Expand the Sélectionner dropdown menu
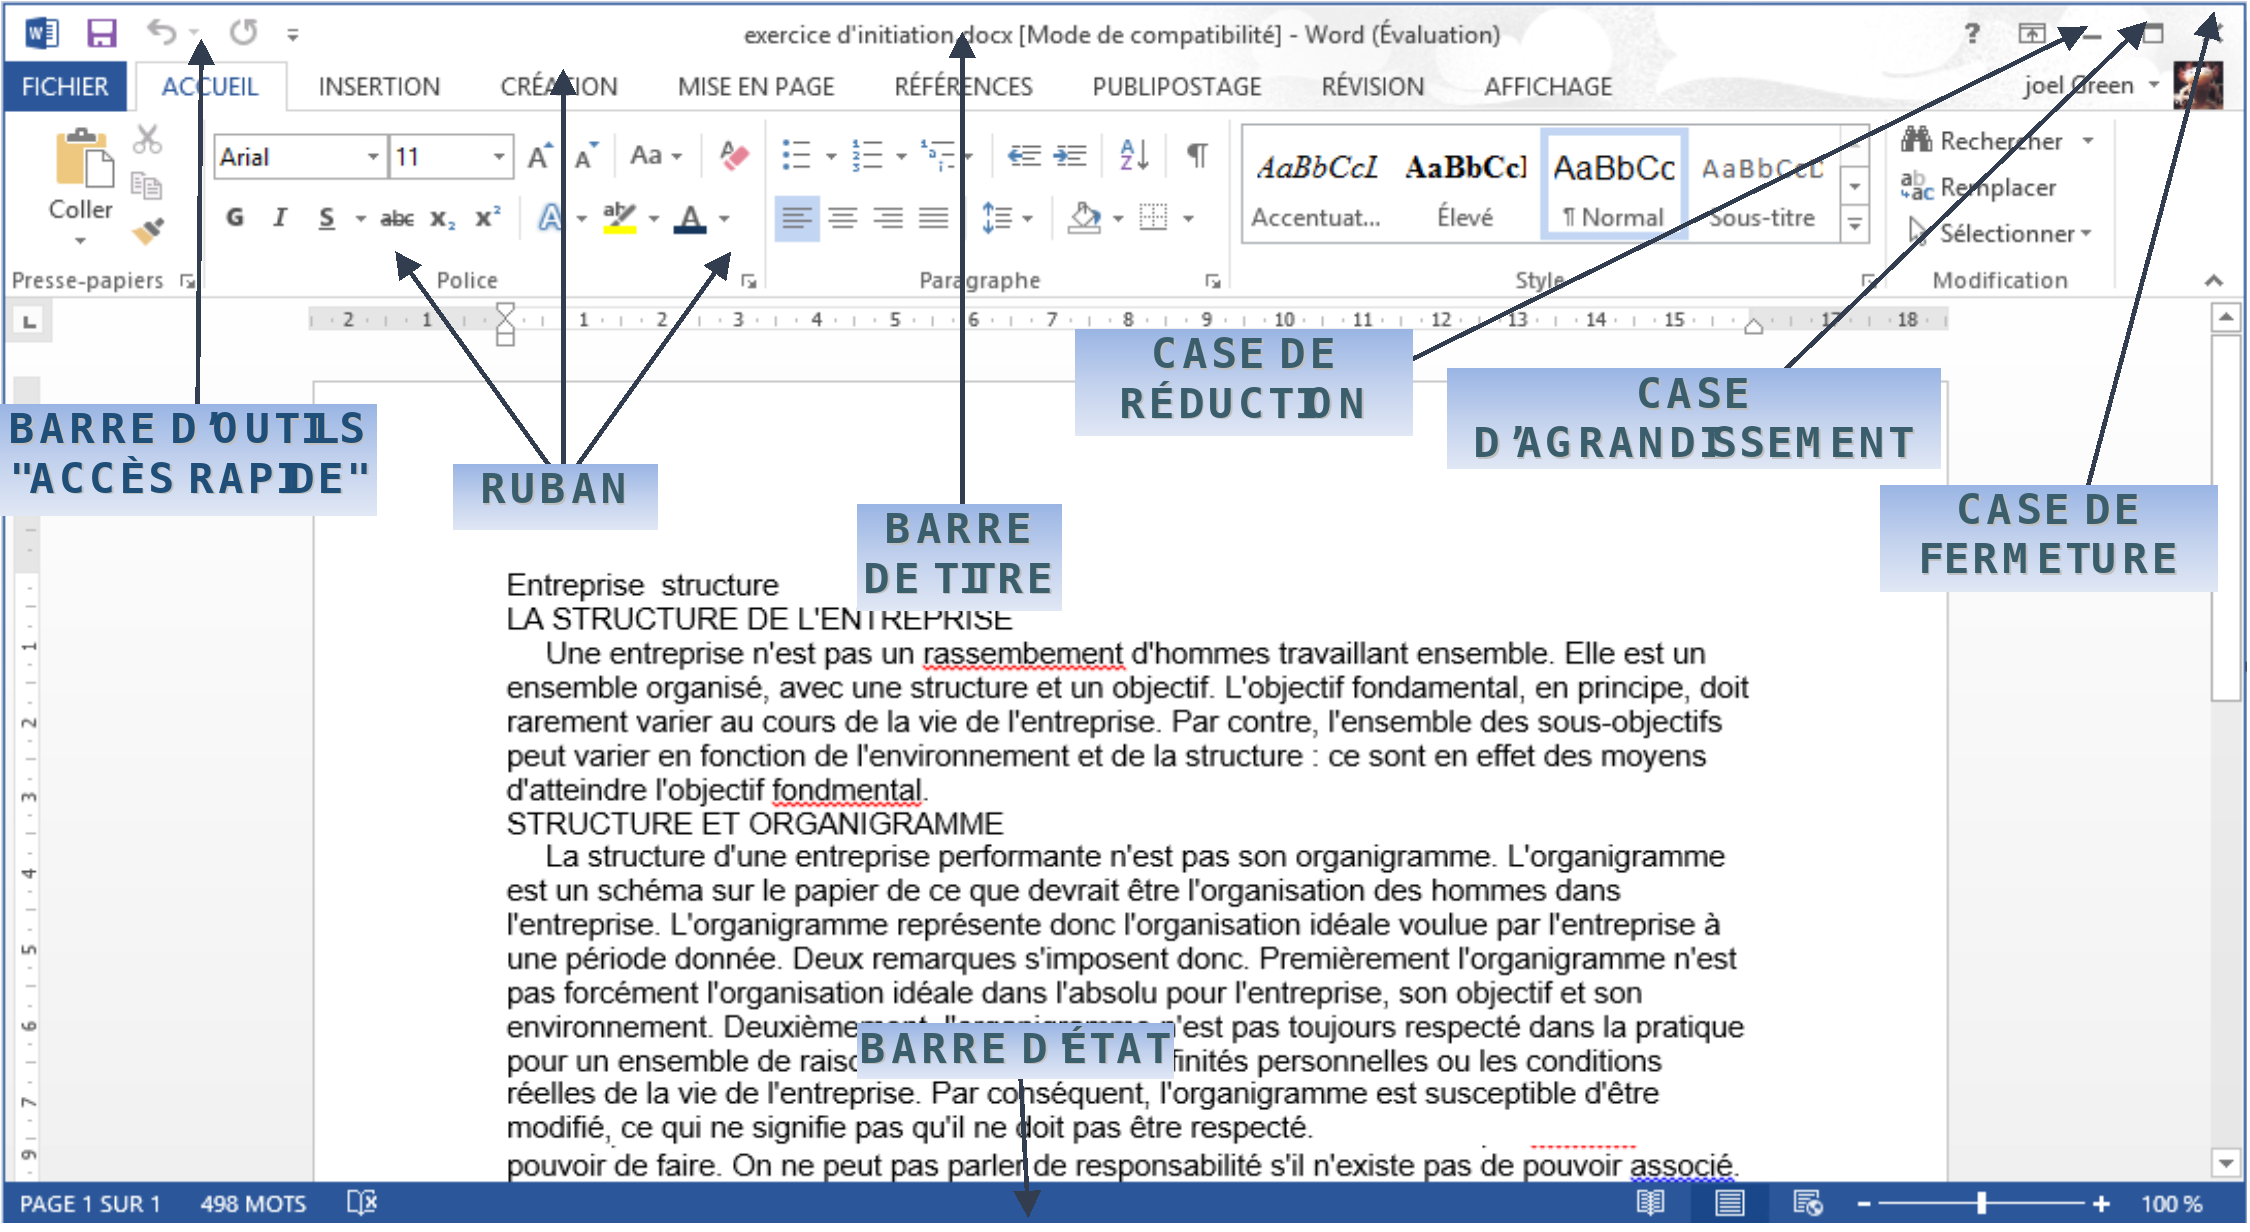 click(2086, 234)
